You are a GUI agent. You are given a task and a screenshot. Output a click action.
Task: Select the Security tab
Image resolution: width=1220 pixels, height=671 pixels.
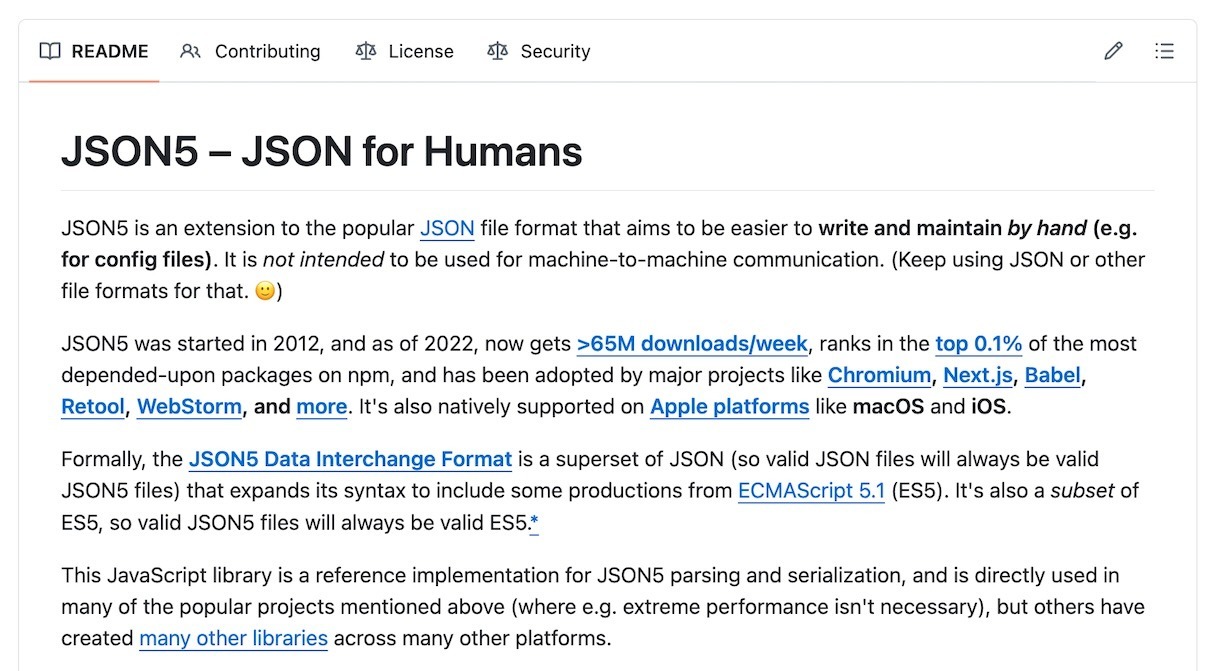[x=555, y=51]
